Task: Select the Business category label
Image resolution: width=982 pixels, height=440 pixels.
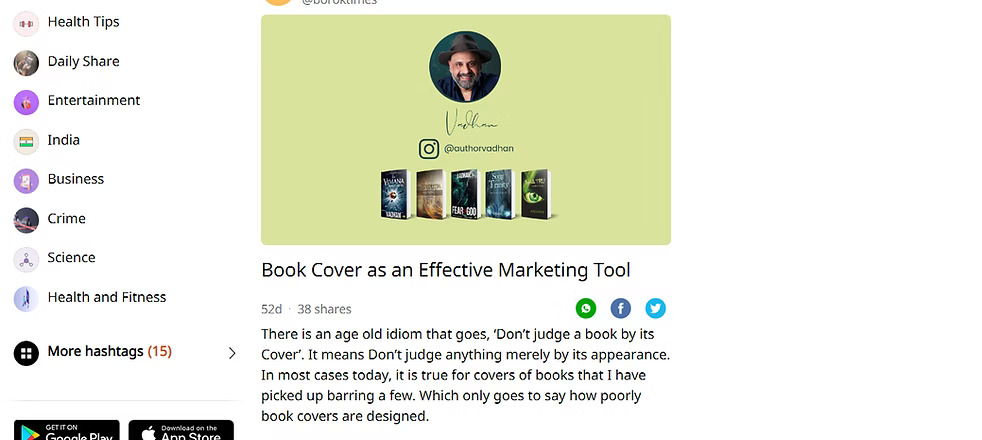Action: click(76, 180)
